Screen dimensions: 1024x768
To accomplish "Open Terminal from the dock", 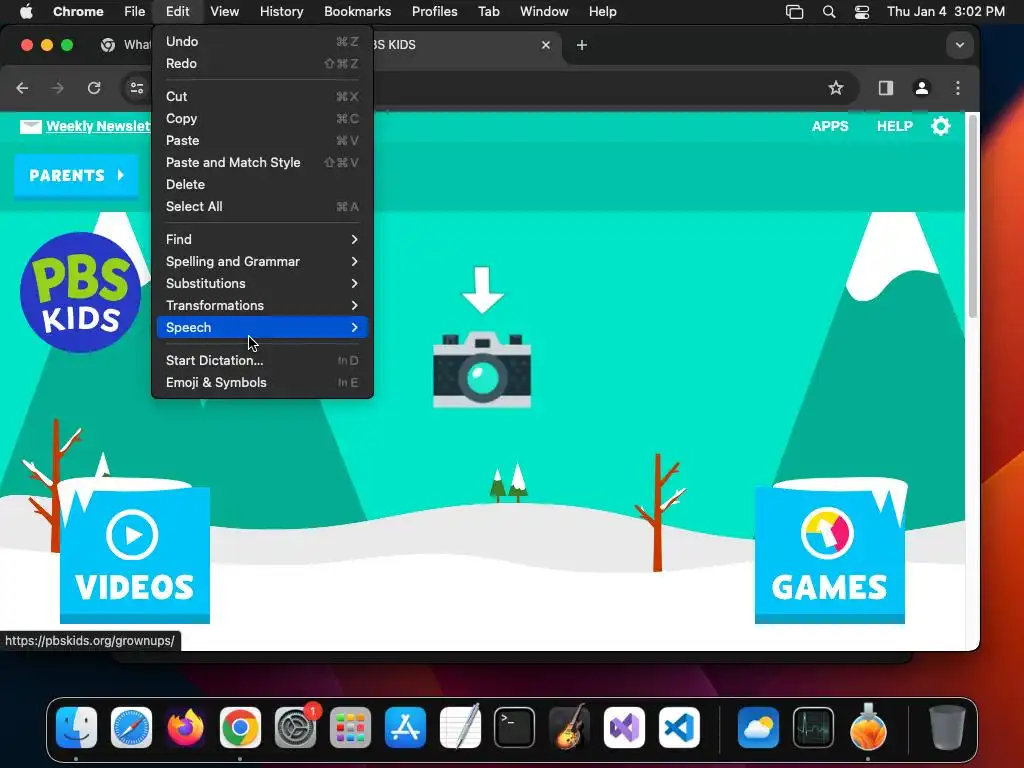I will tap(515, 728).
